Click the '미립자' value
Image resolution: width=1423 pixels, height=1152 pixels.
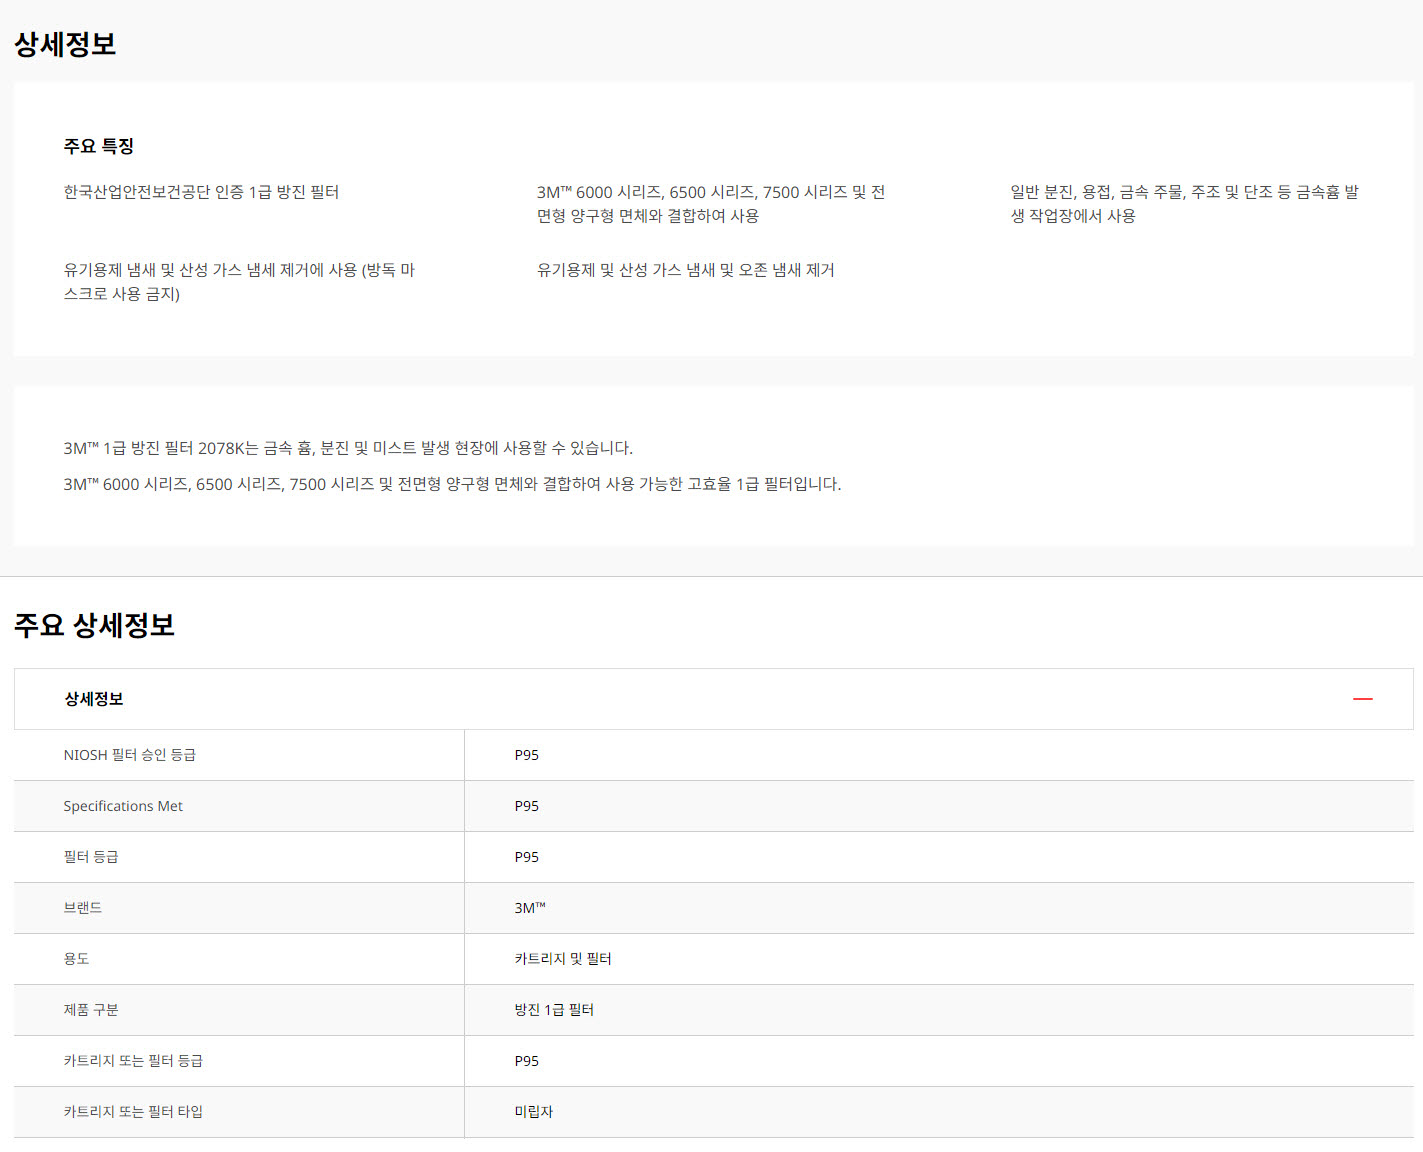click(x=534, y=1112)
